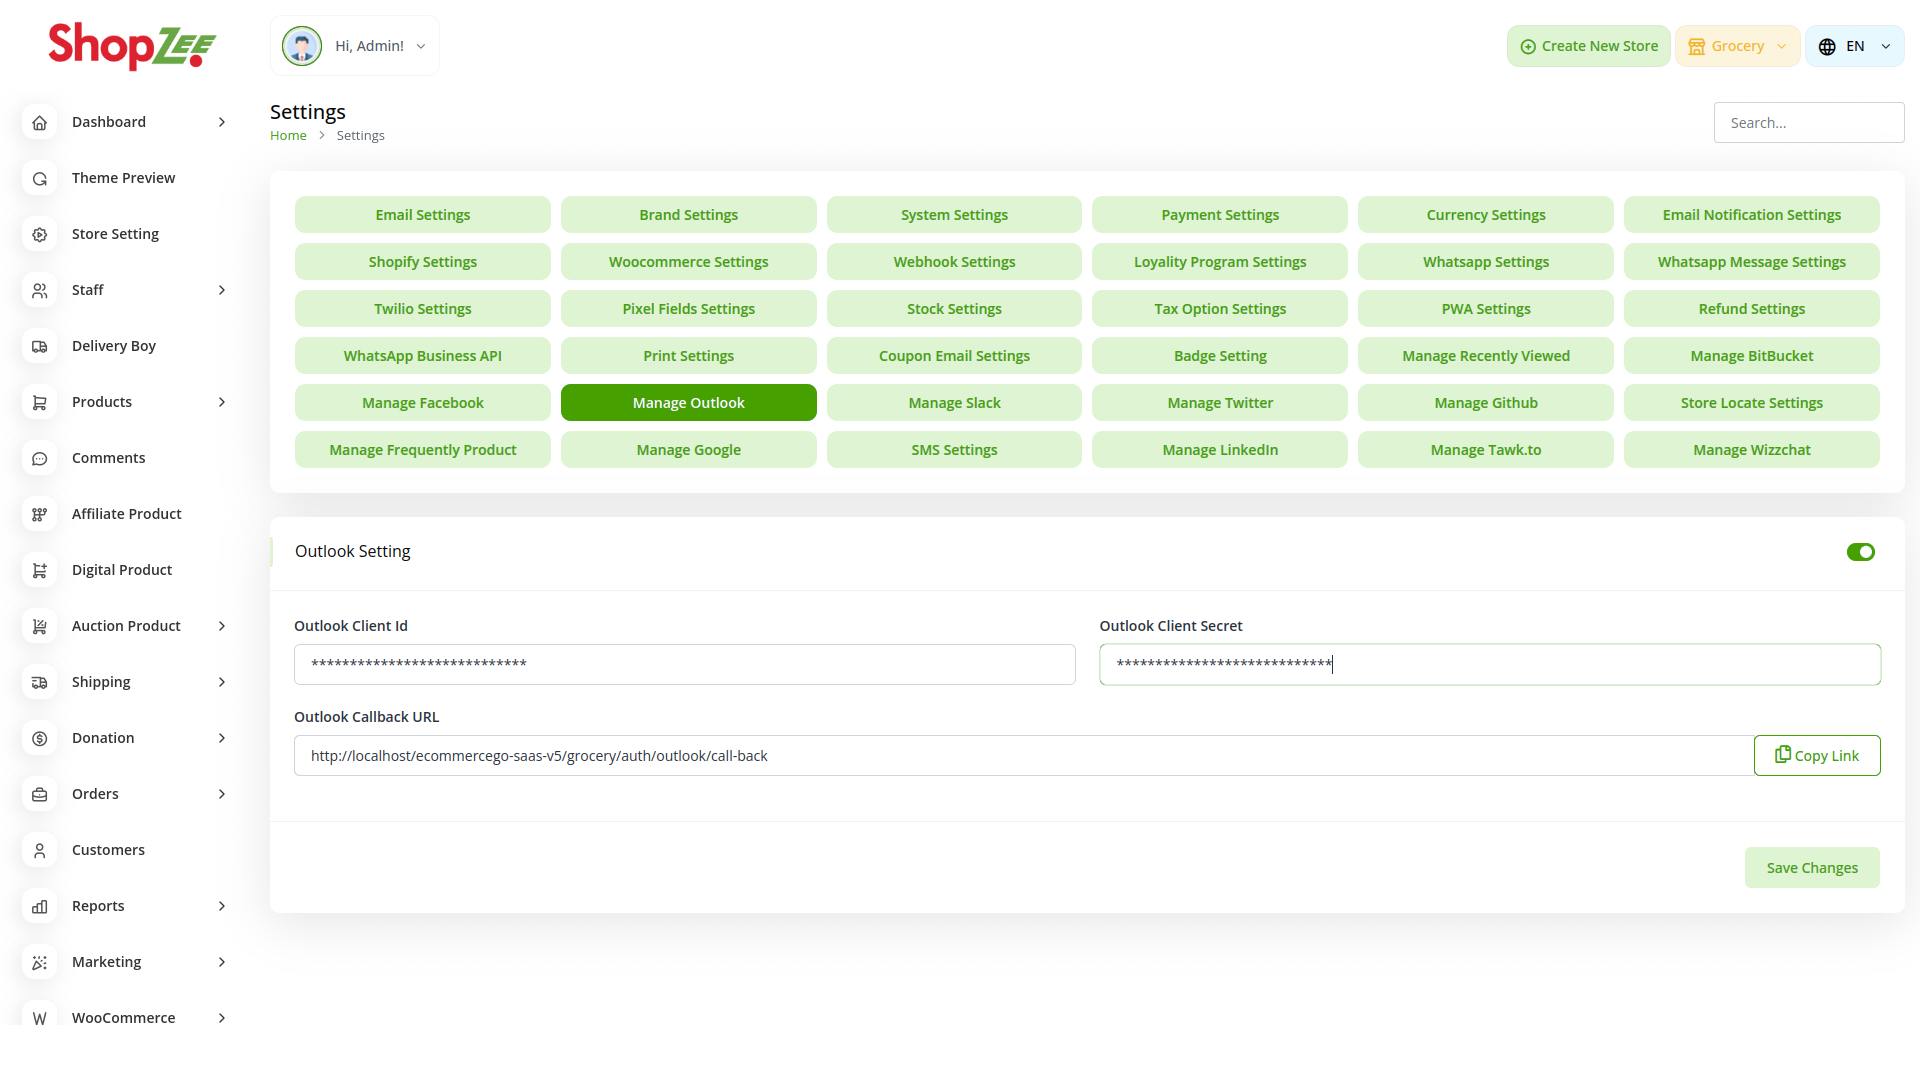Click the admin avatar picture
Image resolution: width=1920 pixels, height=1080 pixels.
point(301,46)
